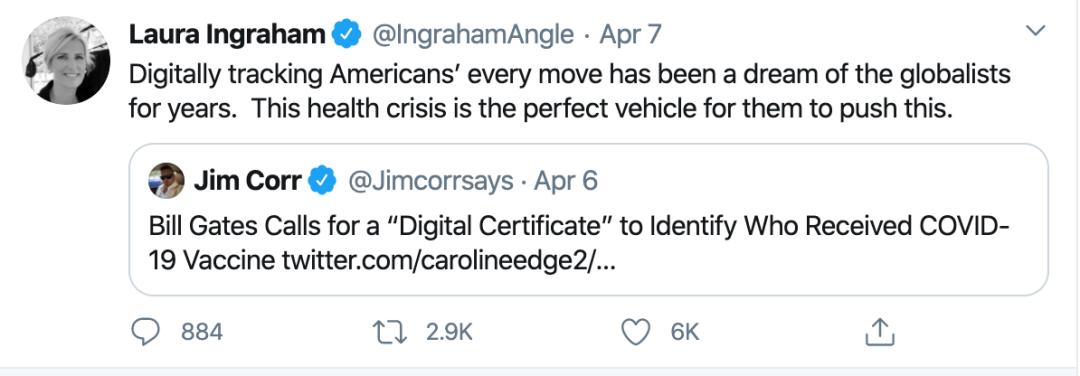Image resolution: width=1080 pixels, height=376 pixels.
Task: Expand the tweet options chevron
Action: point(1036,30)
